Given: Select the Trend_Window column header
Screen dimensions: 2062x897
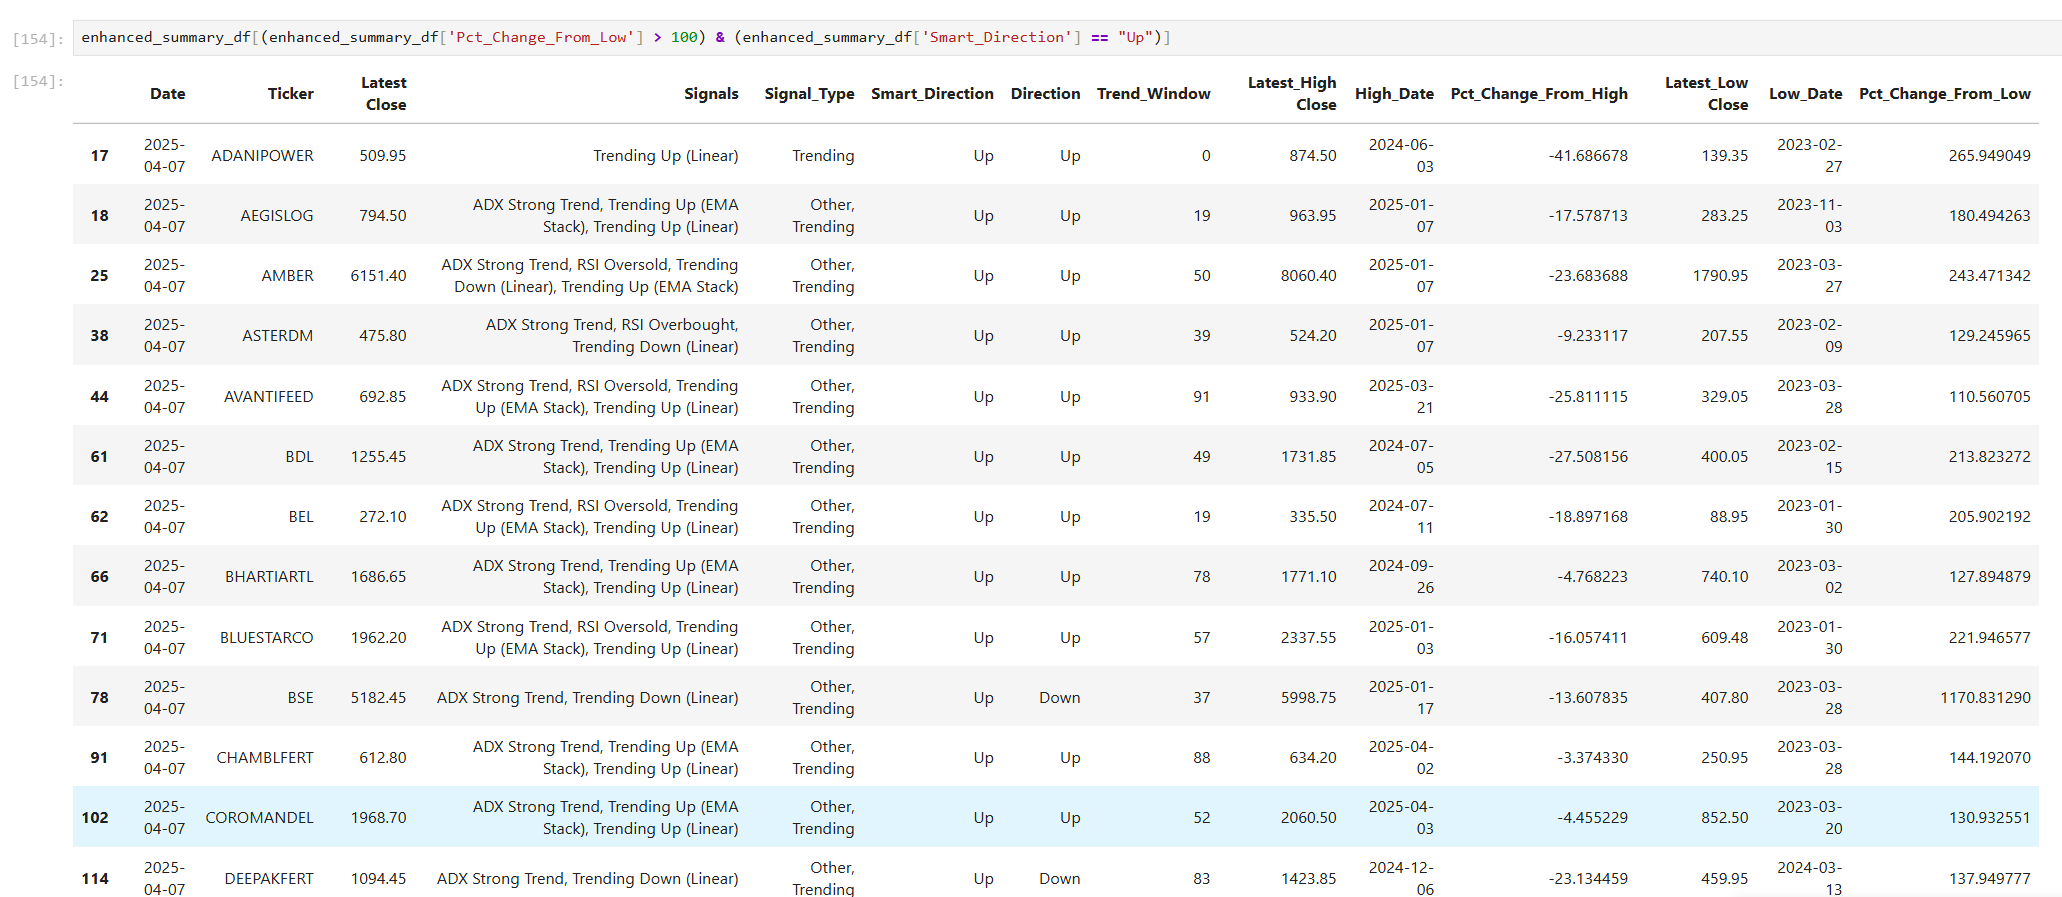Looking at the screenshot, I should (1154, 94).
